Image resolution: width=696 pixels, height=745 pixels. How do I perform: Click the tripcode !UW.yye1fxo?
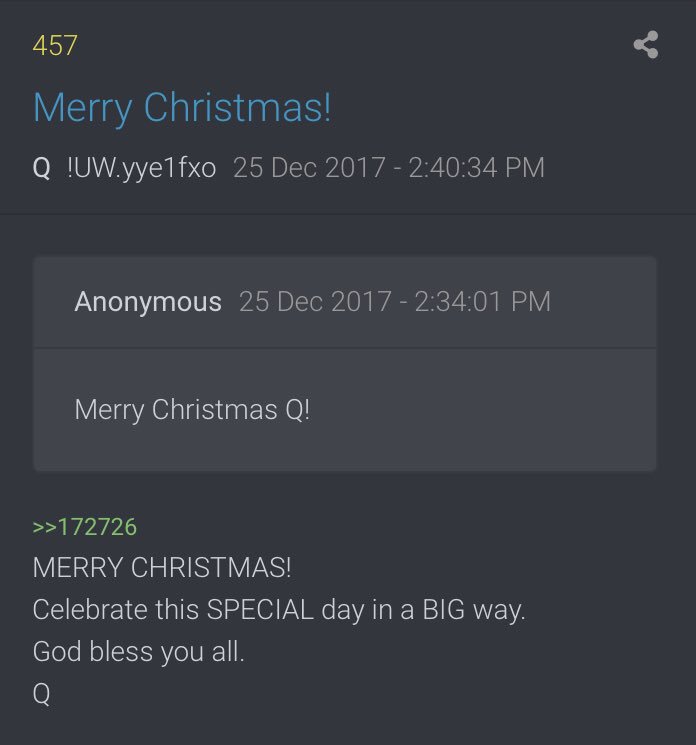click(142, 168)
